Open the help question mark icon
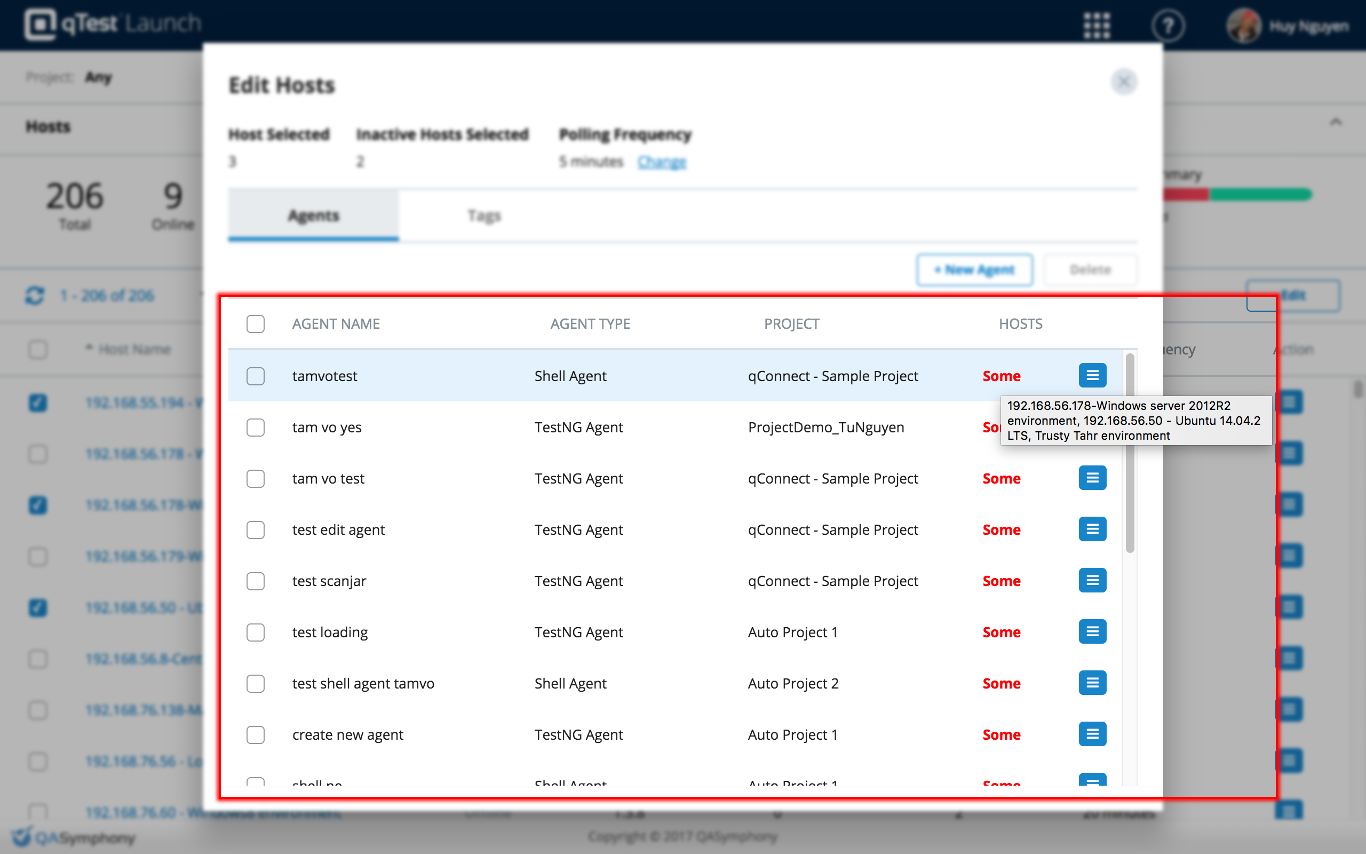This screenshot has width=1366, height=854. [1167, 25]
